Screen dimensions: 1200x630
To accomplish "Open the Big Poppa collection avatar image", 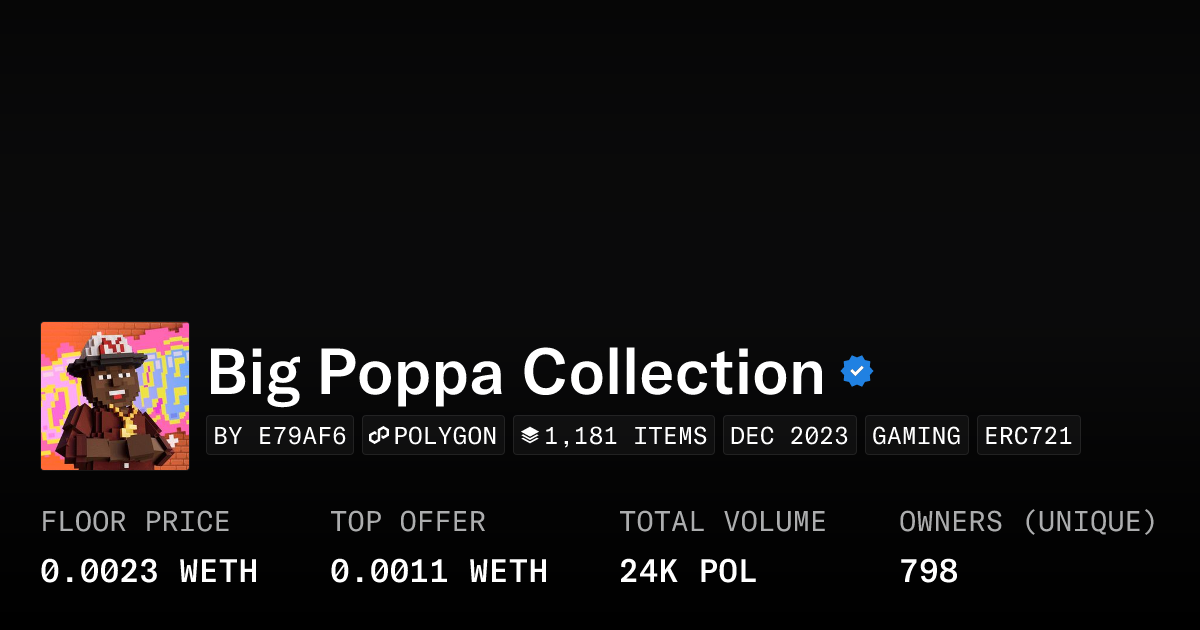I will [x=115, y=396].
